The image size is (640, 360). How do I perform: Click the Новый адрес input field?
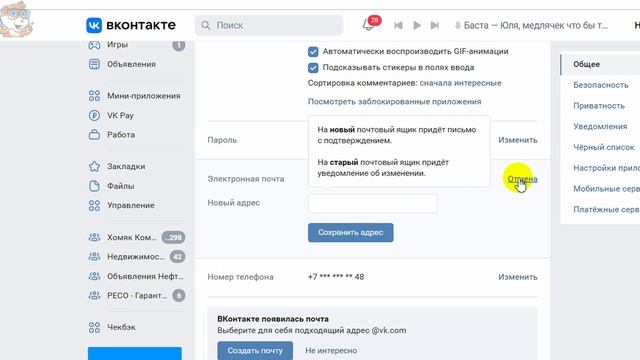click(372, 203)
